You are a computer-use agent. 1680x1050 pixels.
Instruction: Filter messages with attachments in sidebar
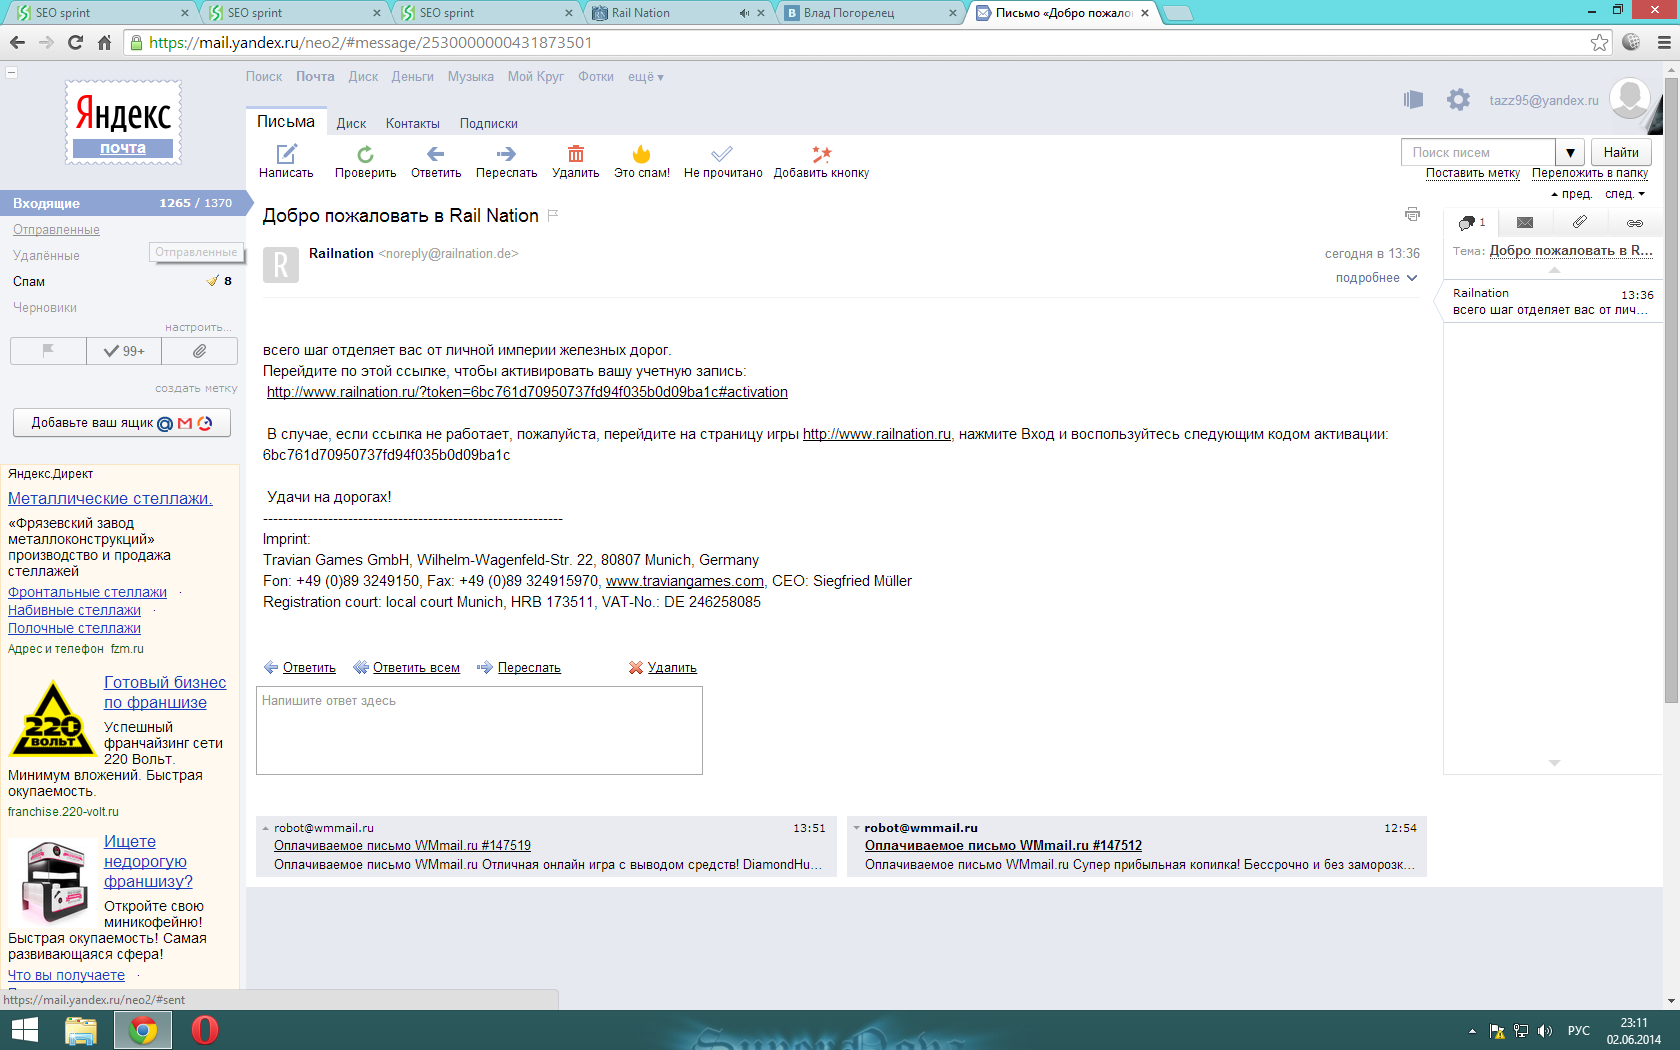tap(200, 351)
